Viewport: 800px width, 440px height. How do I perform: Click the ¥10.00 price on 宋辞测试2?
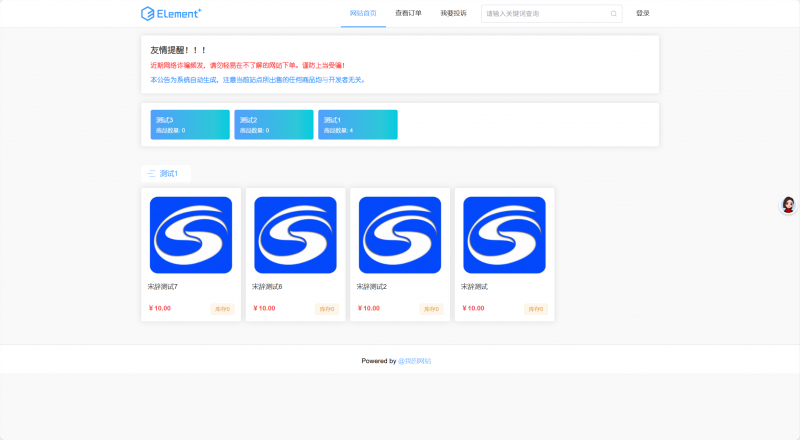point(368,309)
